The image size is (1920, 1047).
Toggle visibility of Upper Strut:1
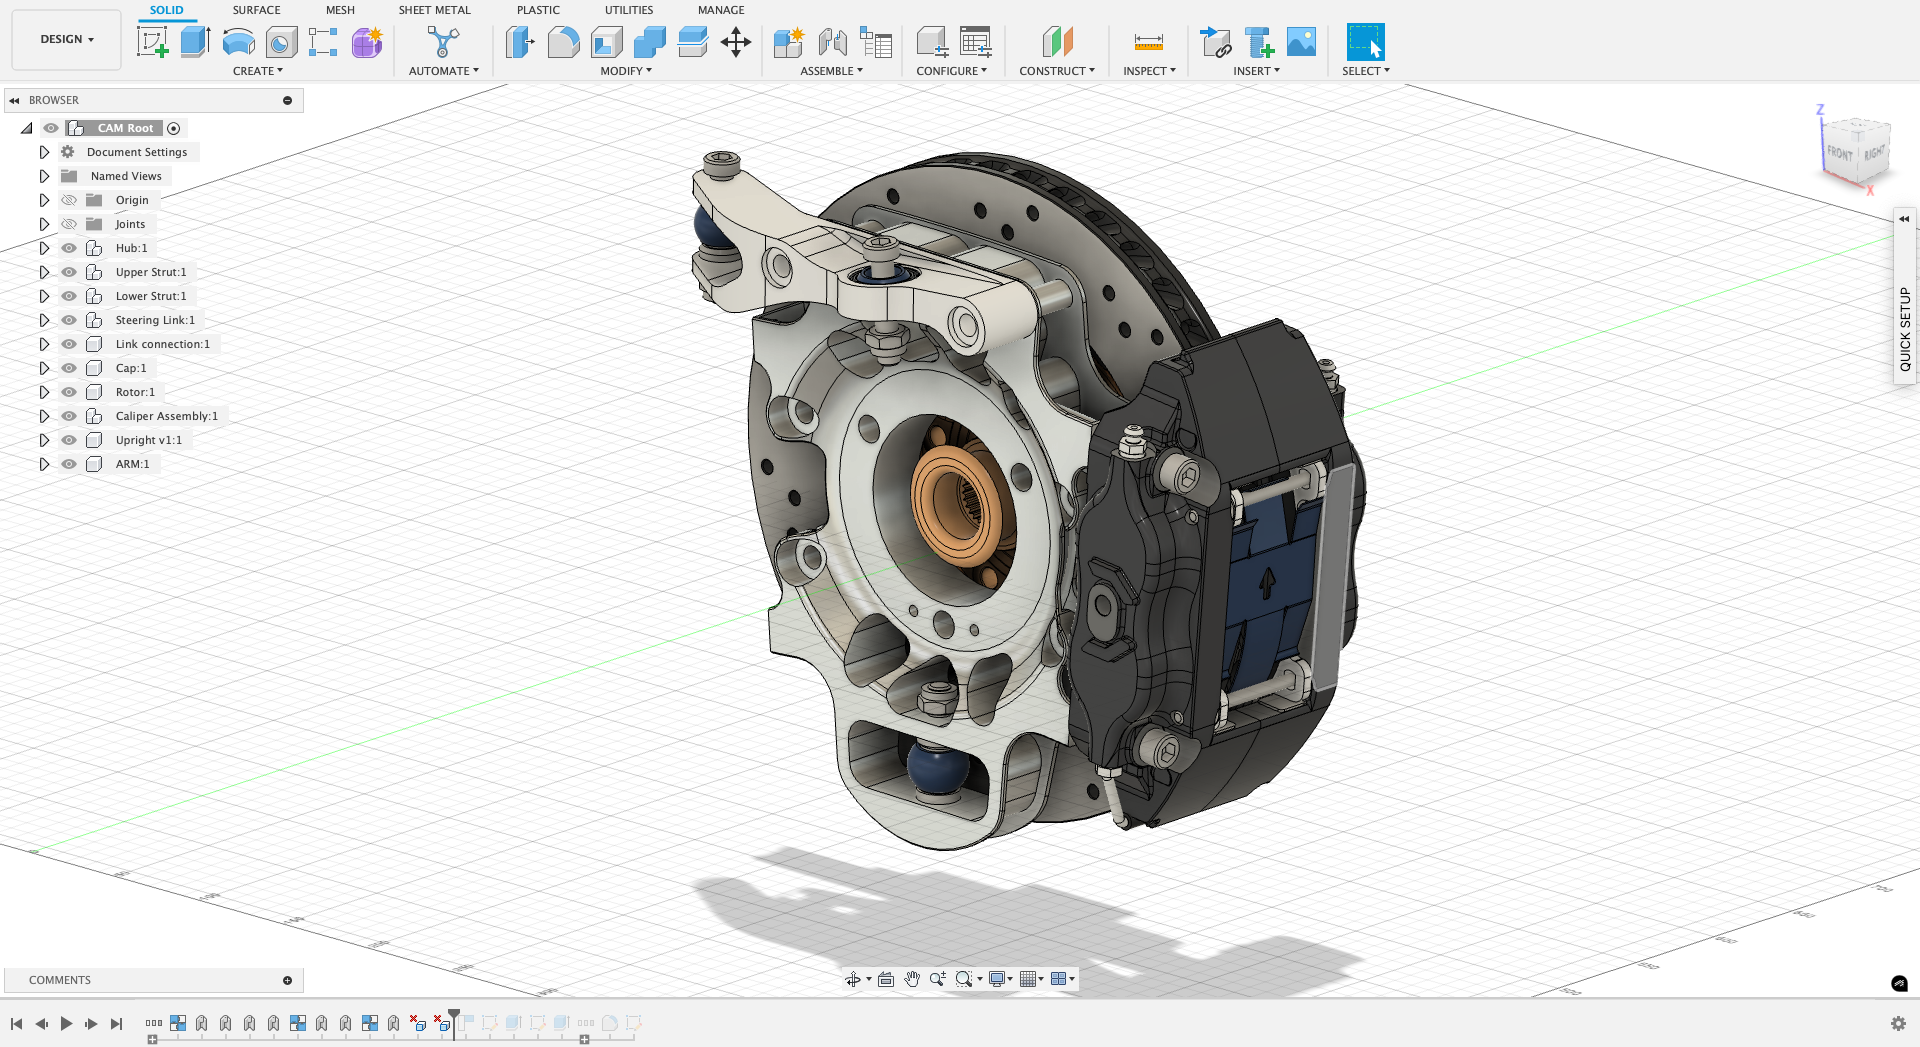69,272
